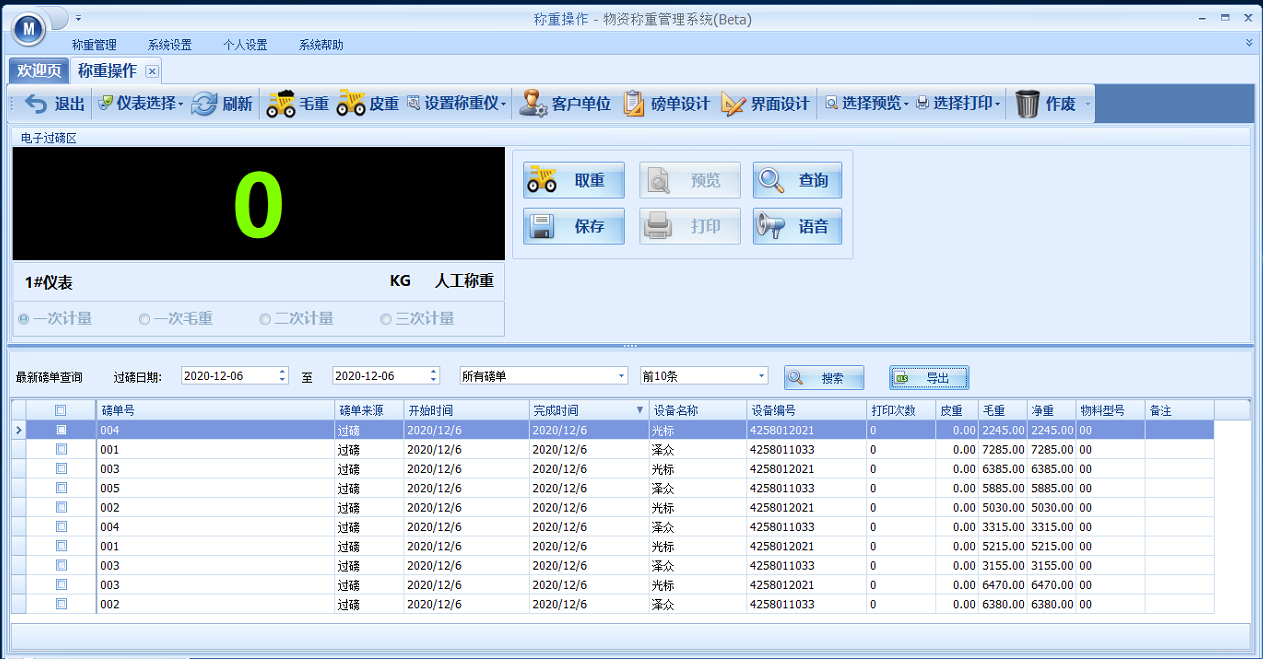Select the 二次计量 radio button
This screenshot has width=1263, height=659.
click(x=264, y=318)
